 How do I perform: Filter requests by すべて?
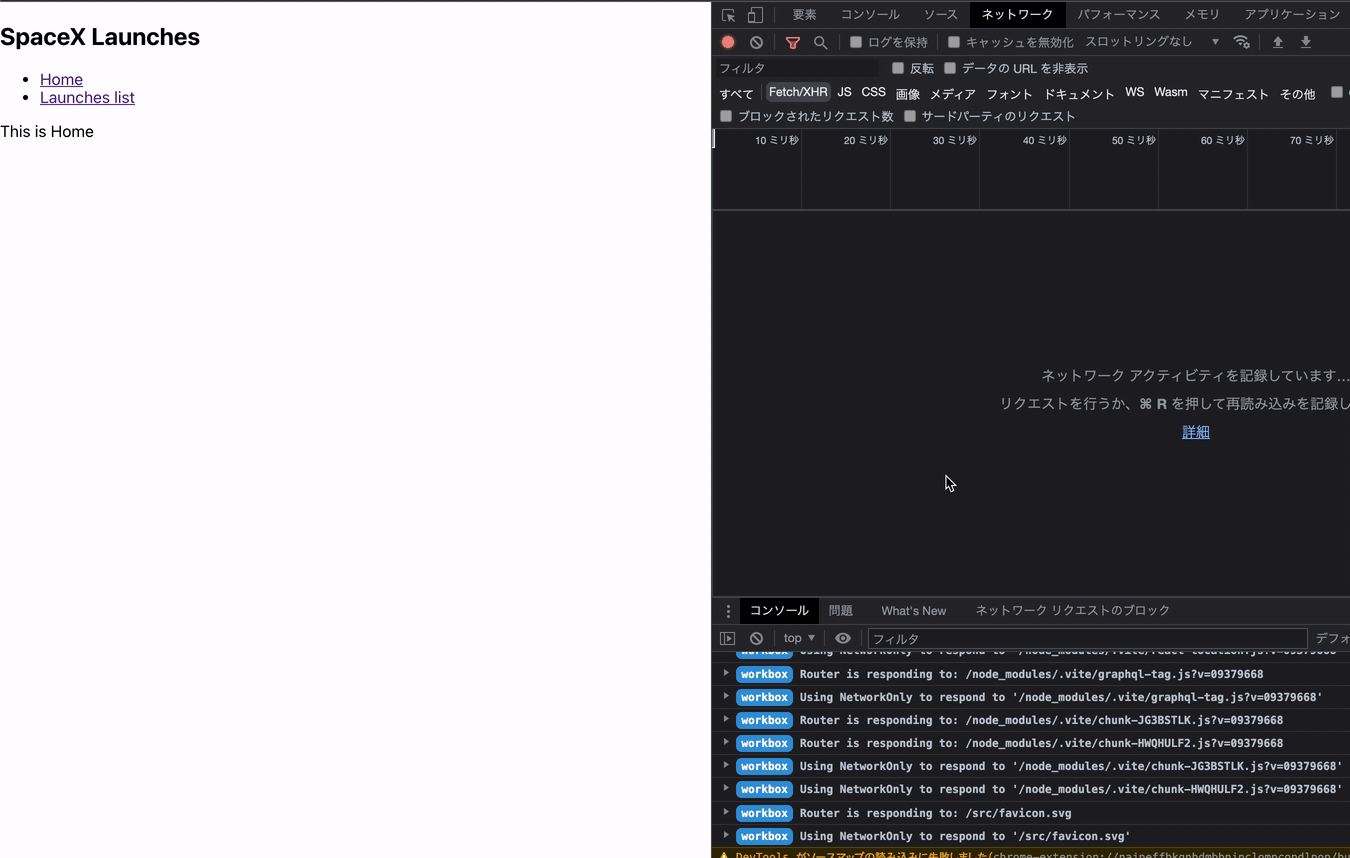(x=736, y=93)
